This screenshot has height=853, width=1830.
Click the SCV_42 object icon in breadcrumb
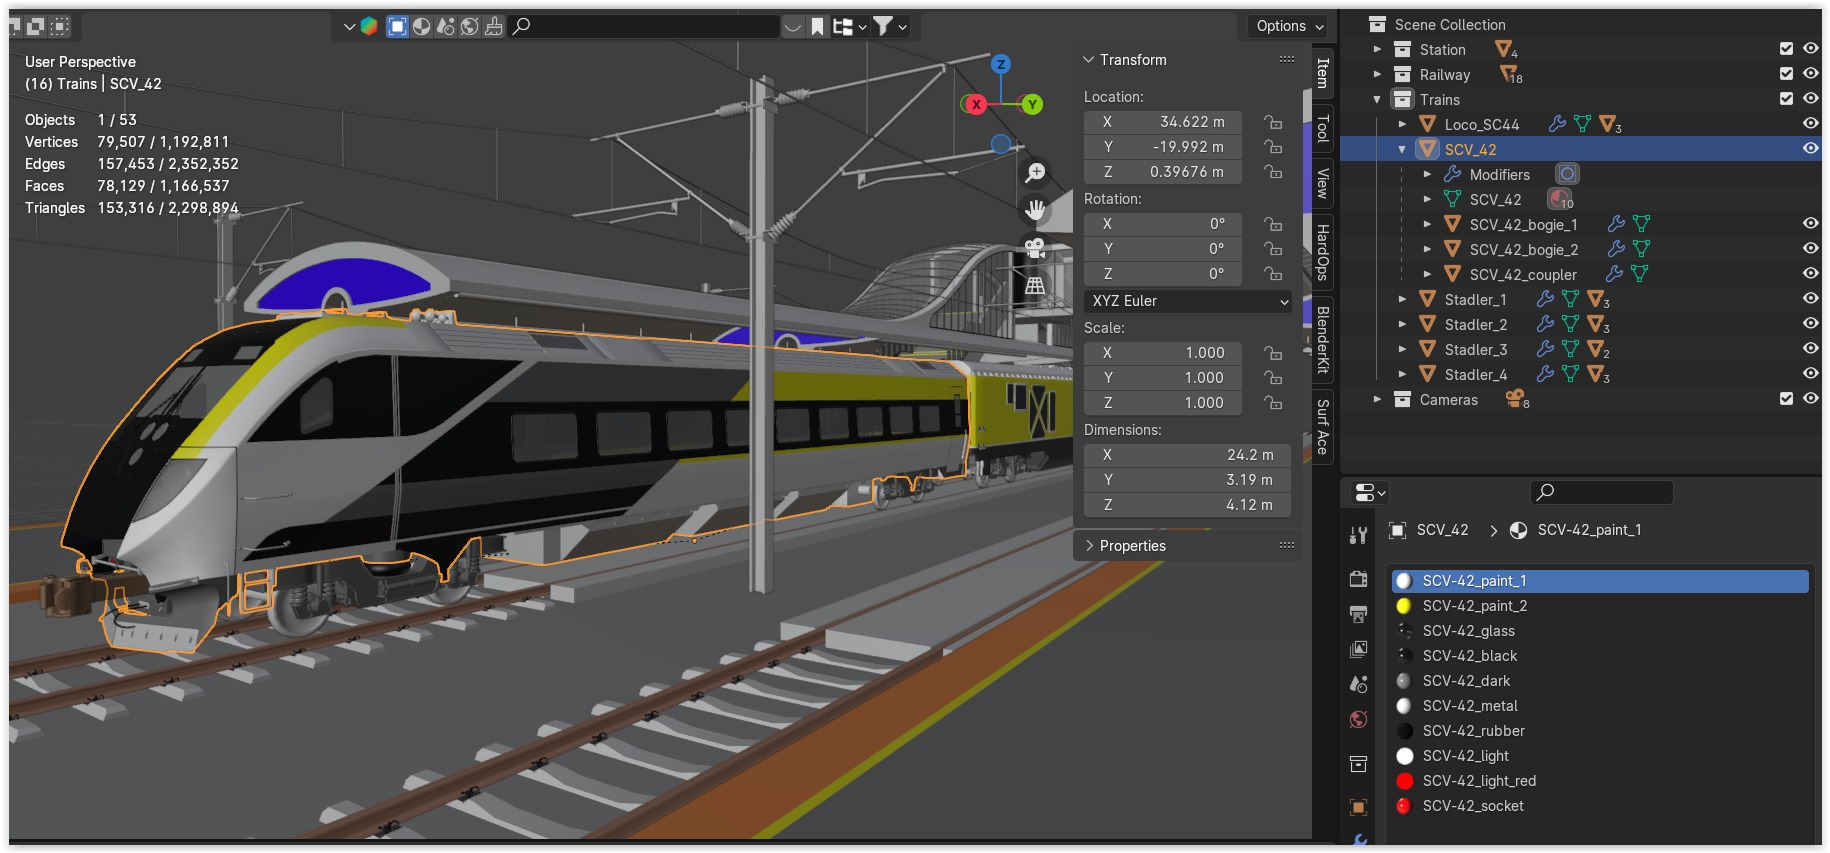click(x=1398, y=530)
